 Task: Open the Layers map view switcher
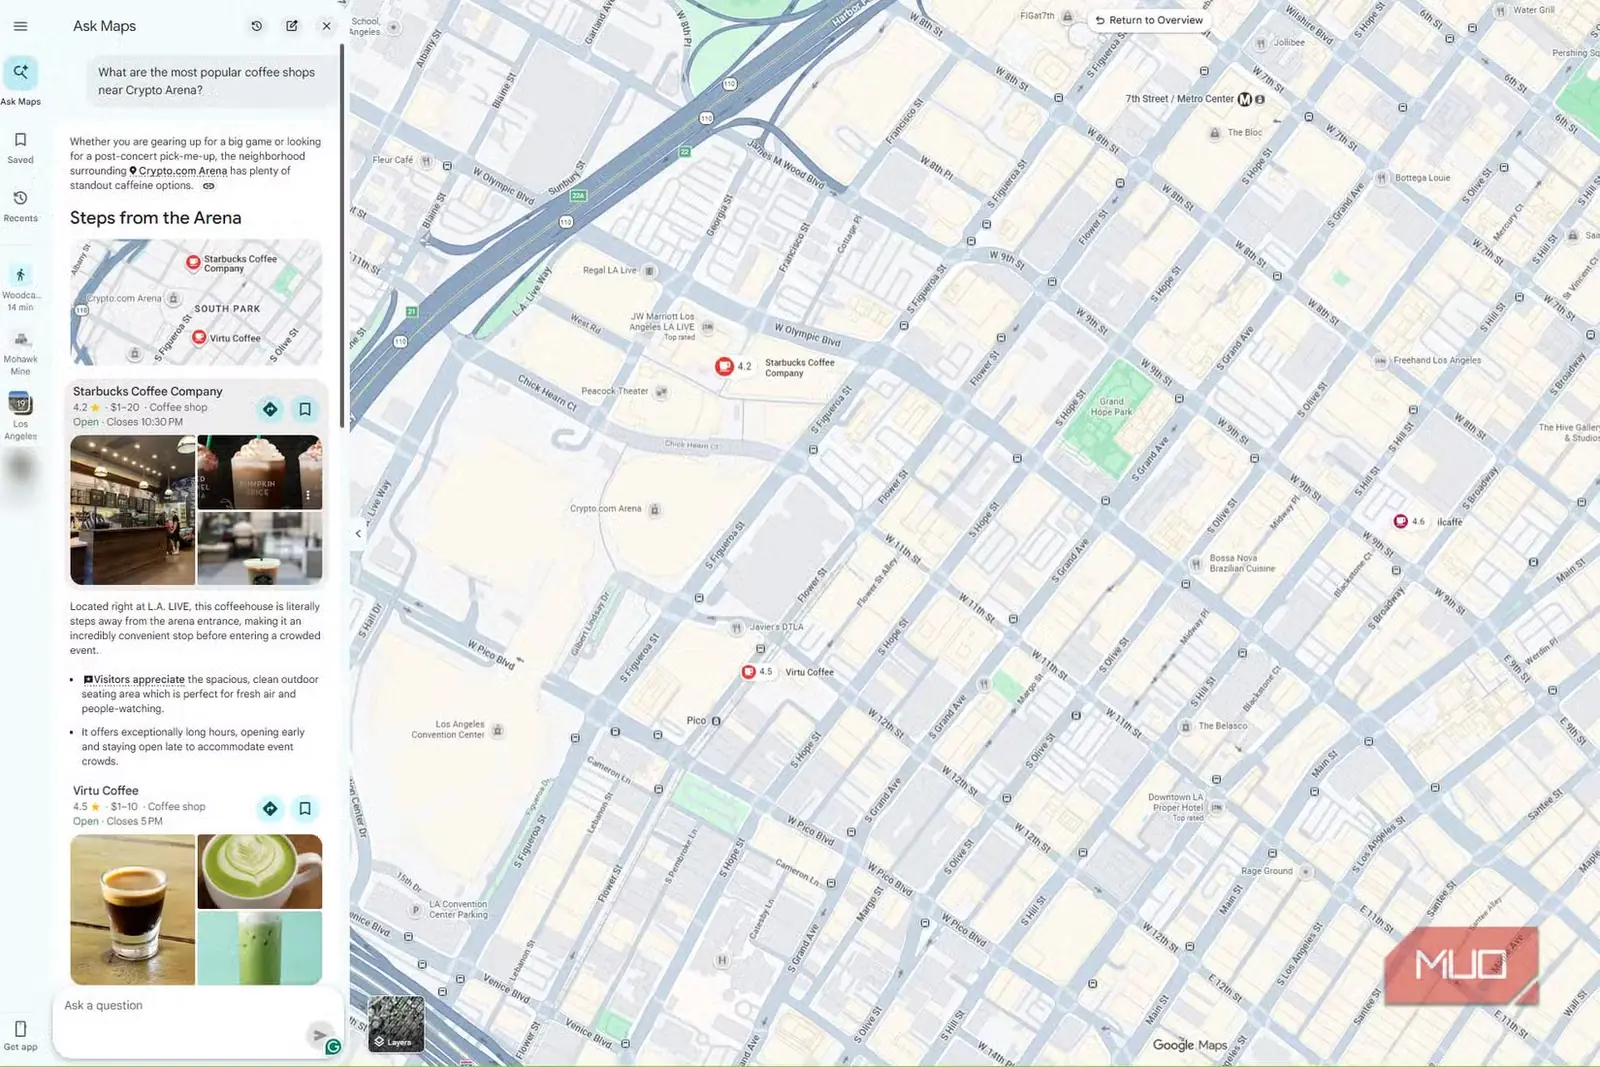tap(396, 1023)
